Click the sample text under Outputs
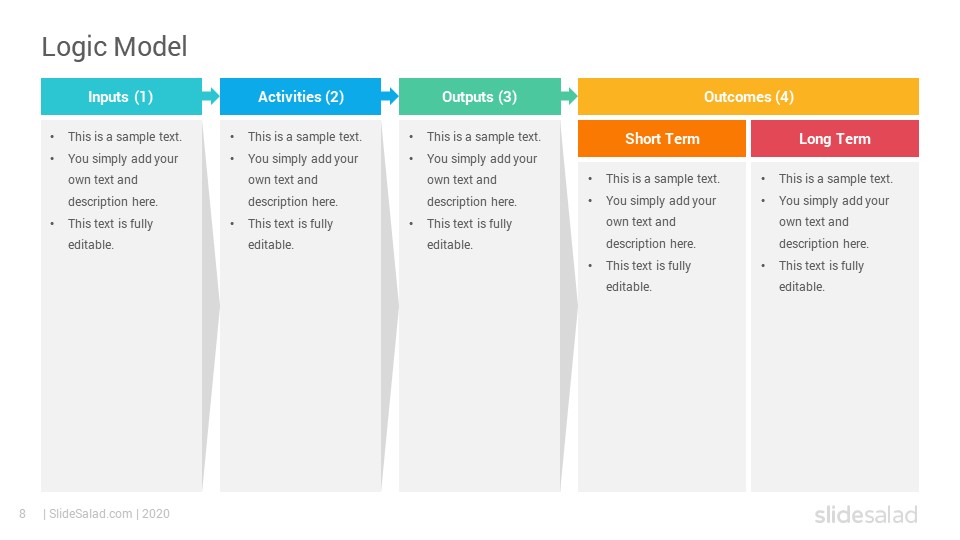The width and height of the screenshot is (960, 540). [x=476, y=190]
